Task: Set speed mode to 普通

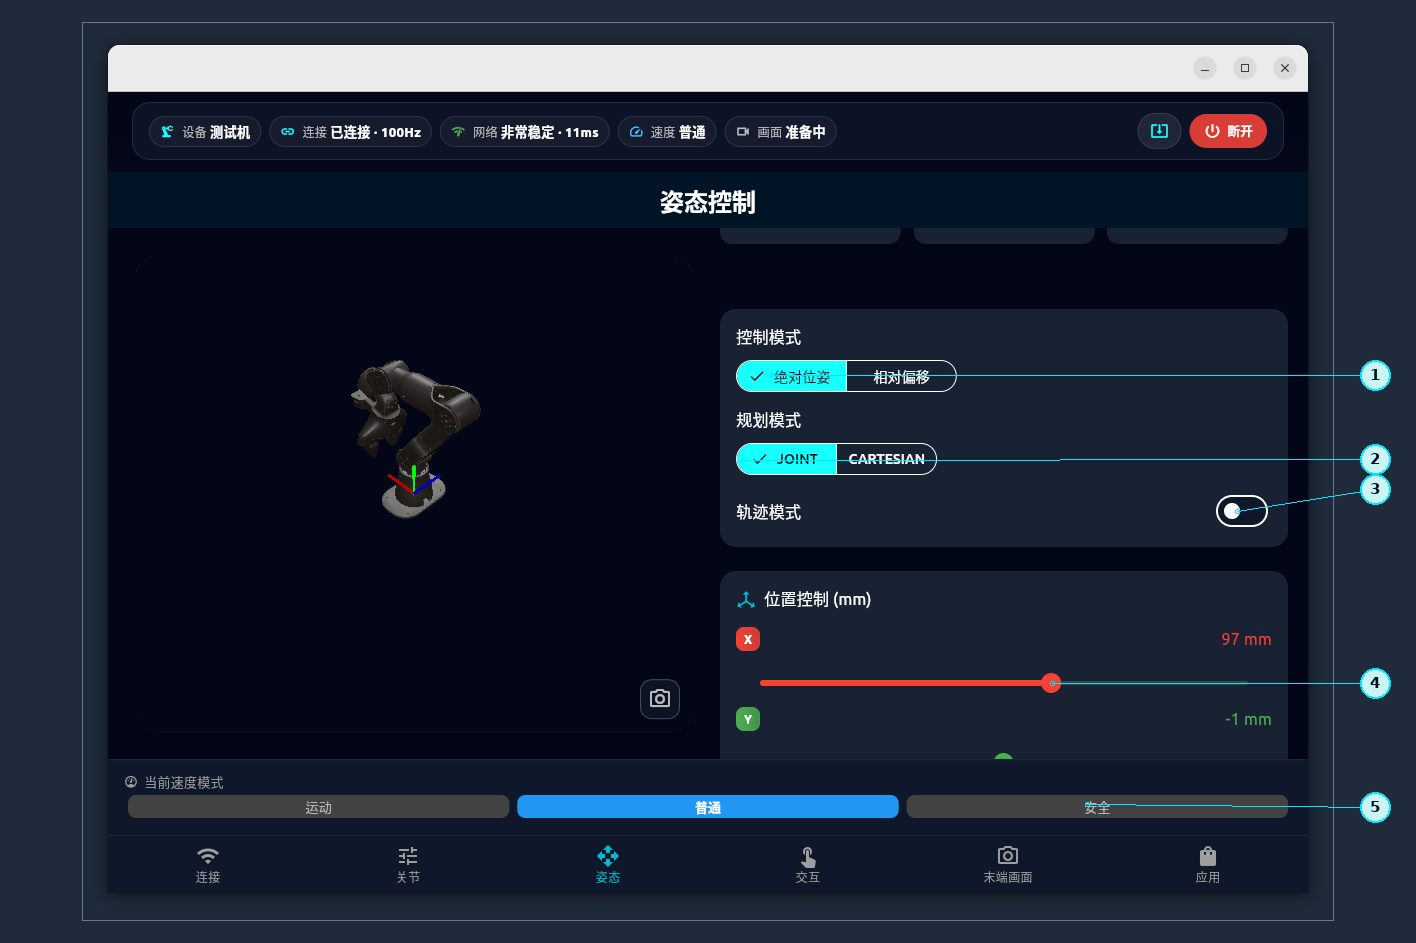Action: 708,807
